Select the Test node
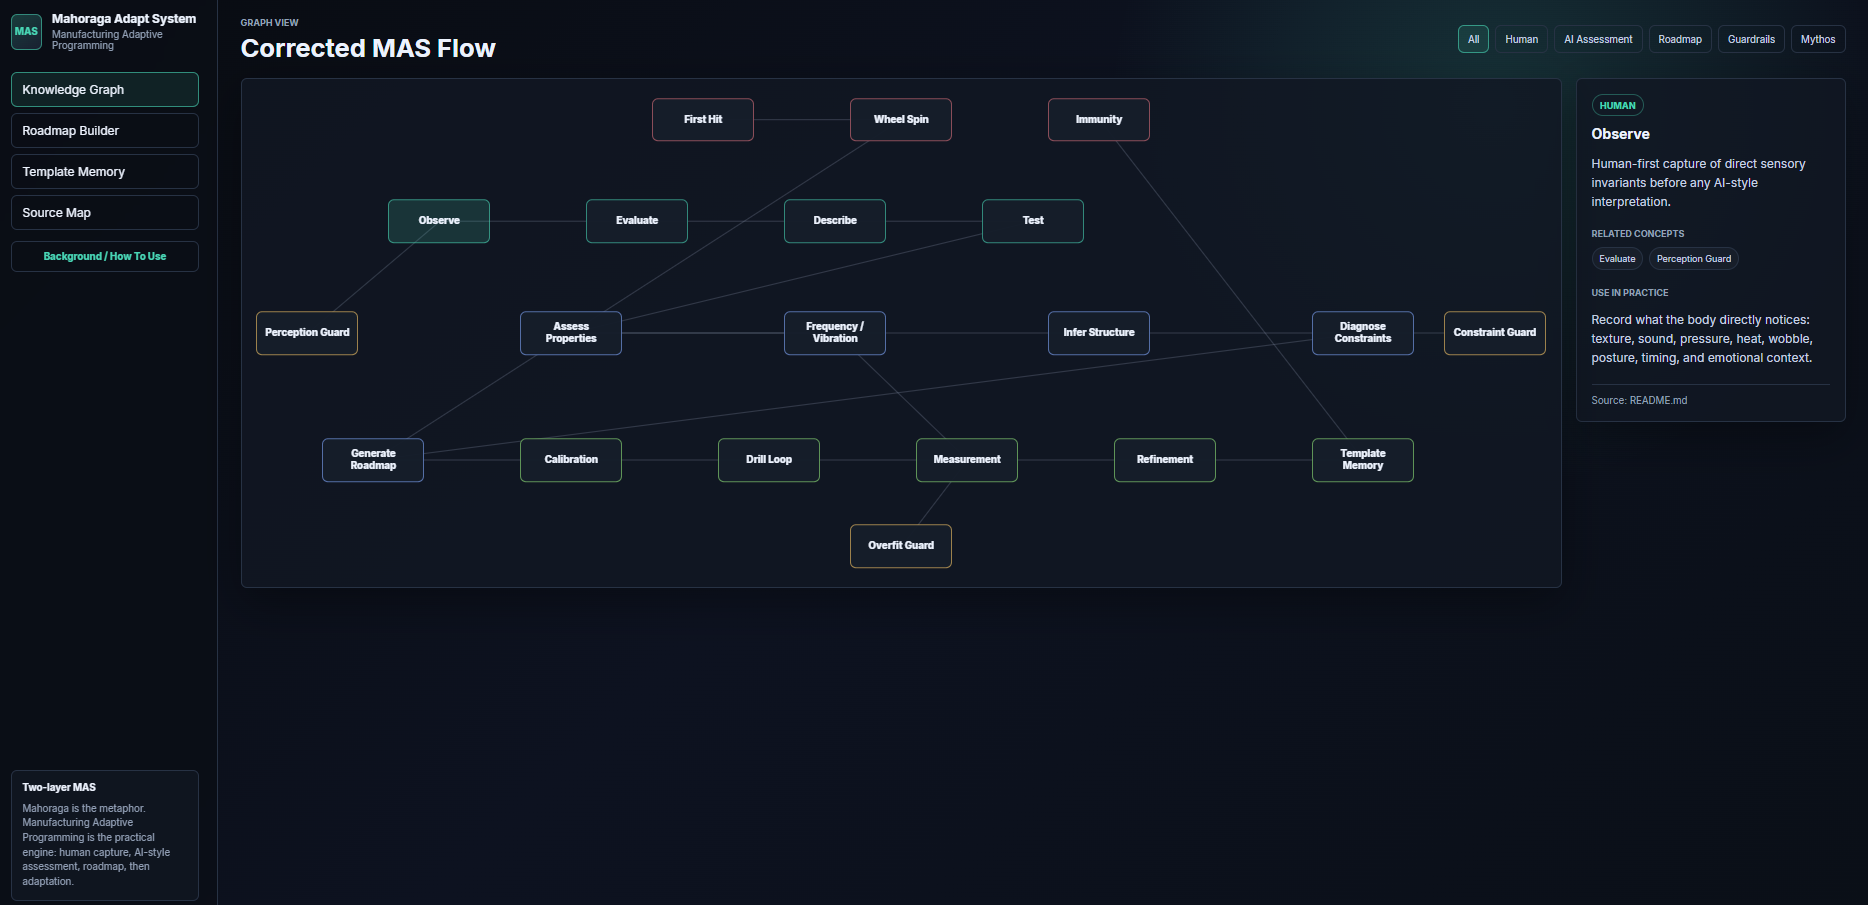Screen dimensions: 1868x905 click(x=1033, y=220)
